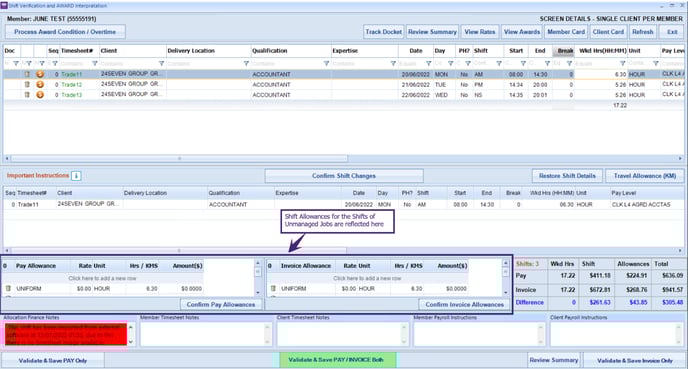The image size is (688, 369).
Task: Open the Doc column filter
Action: 16,64
